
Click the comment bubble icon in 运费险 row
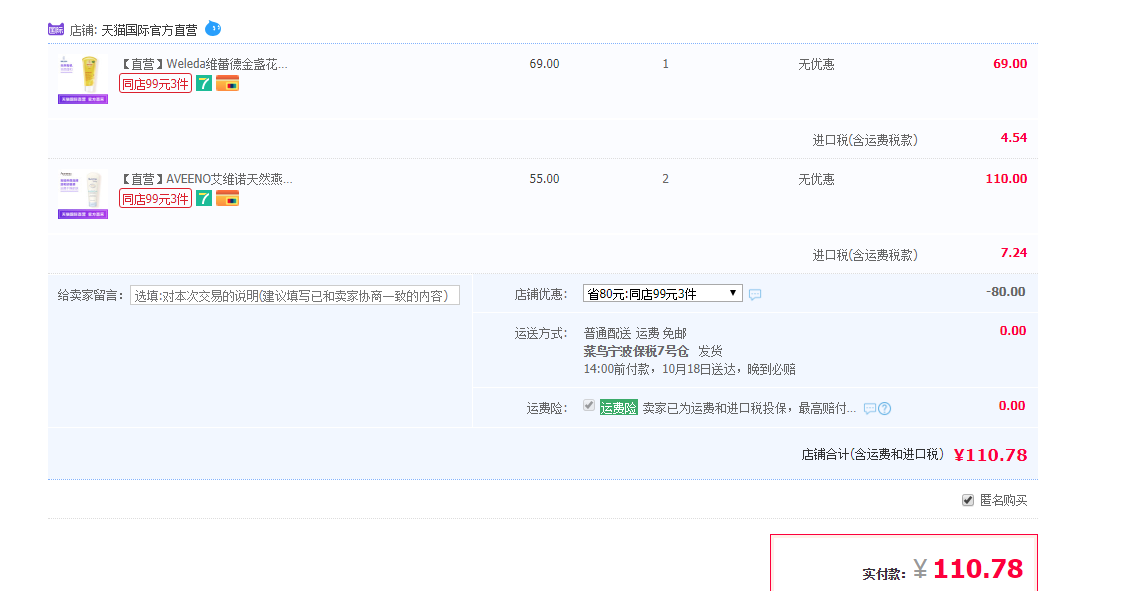click(x=869, y=408)
